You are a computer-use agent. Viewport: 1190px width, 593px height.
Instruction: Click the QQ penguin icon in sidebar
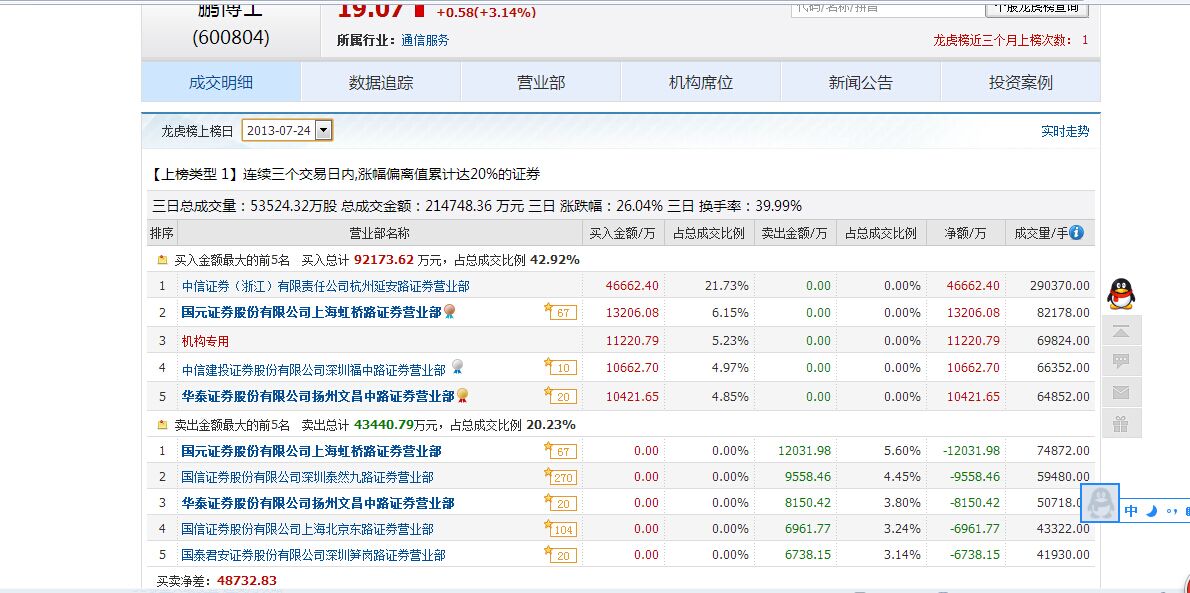(1121, 294)
